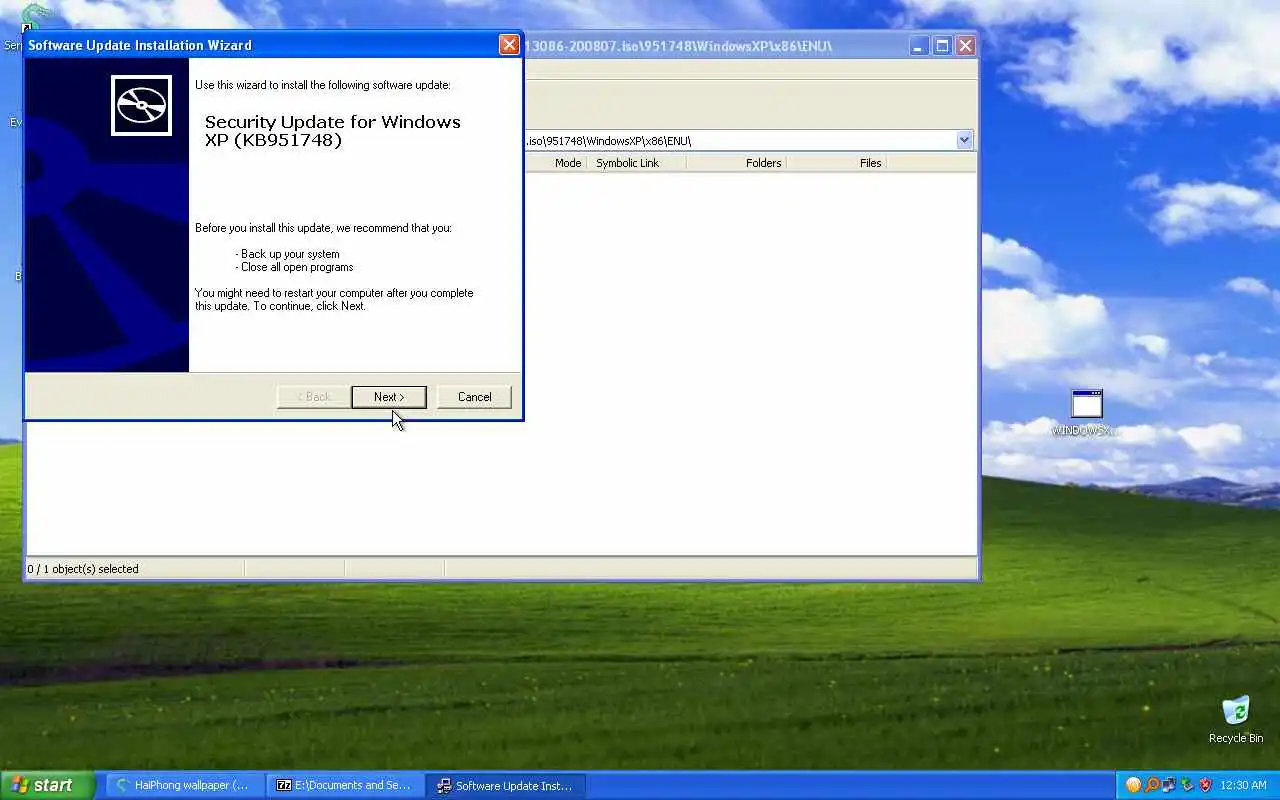Click Next in the update wizard
Image resolution: width=1280 pixels, height=800 pixels.
click(389, 397)
